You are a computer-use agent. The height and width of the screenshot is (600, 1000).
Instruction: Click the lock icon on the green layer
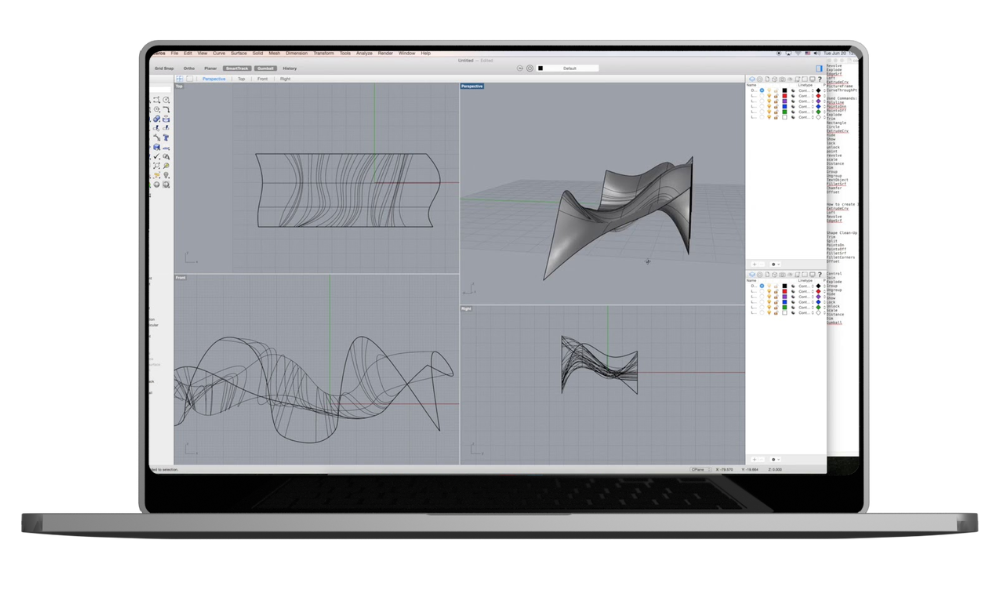775,113
